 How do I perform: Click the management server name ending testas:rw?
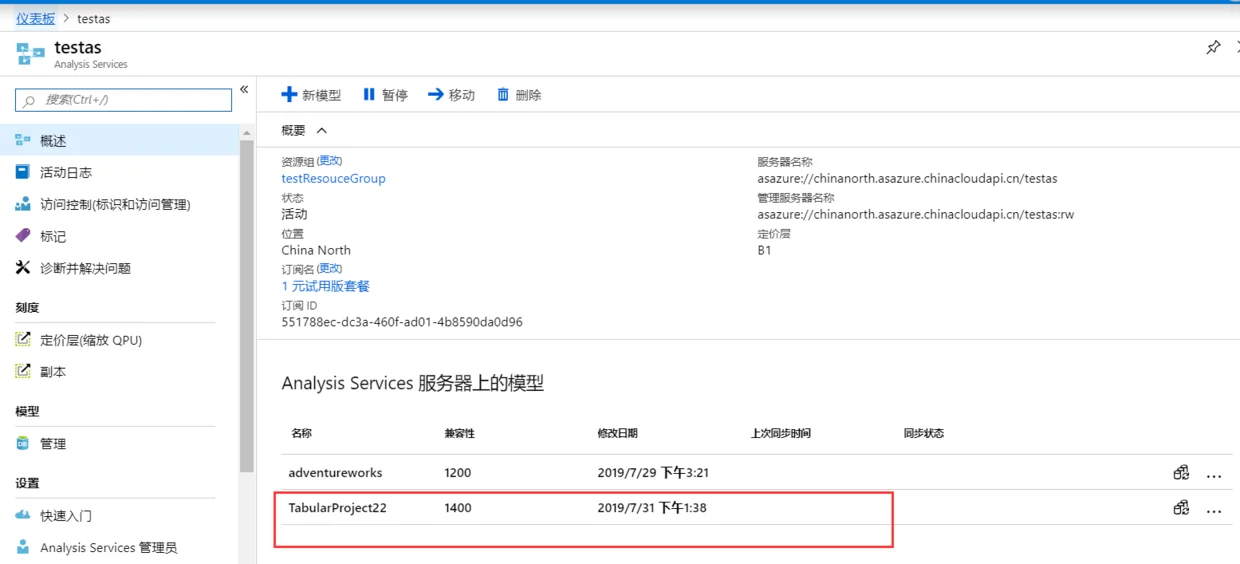[915, 214]
